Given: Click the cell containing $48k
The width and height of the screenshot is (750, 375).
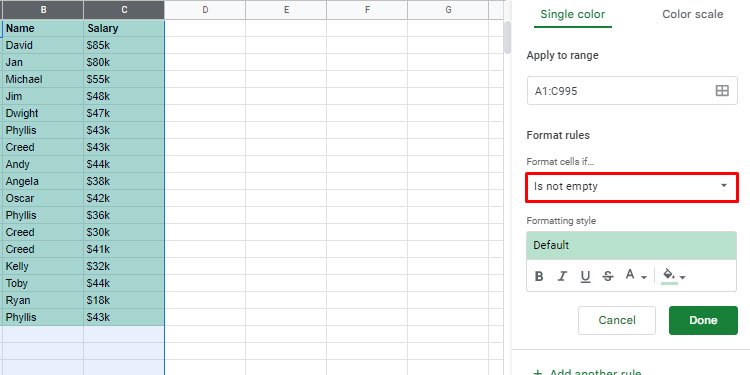Looking at the screenshot, I should pos(124,96).
